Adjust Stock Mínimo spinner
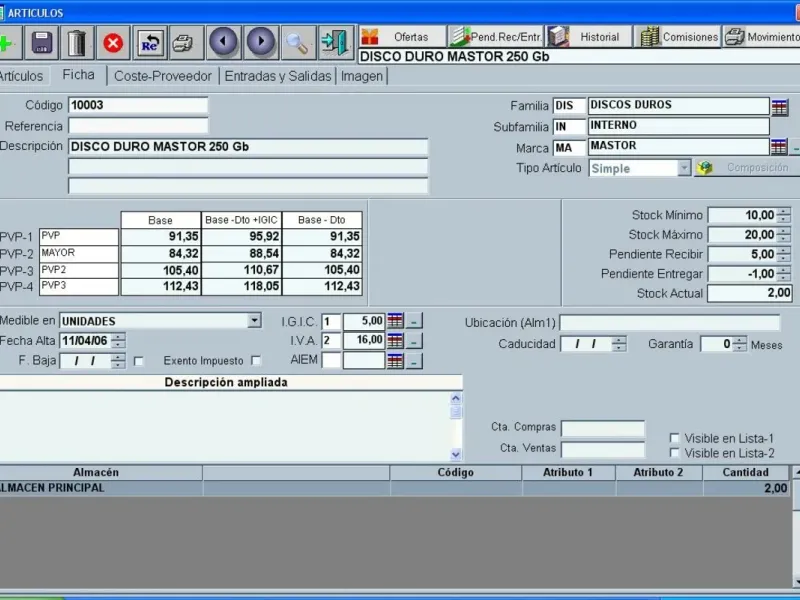This screenshot has height=600, width=800. pos(784,215)
